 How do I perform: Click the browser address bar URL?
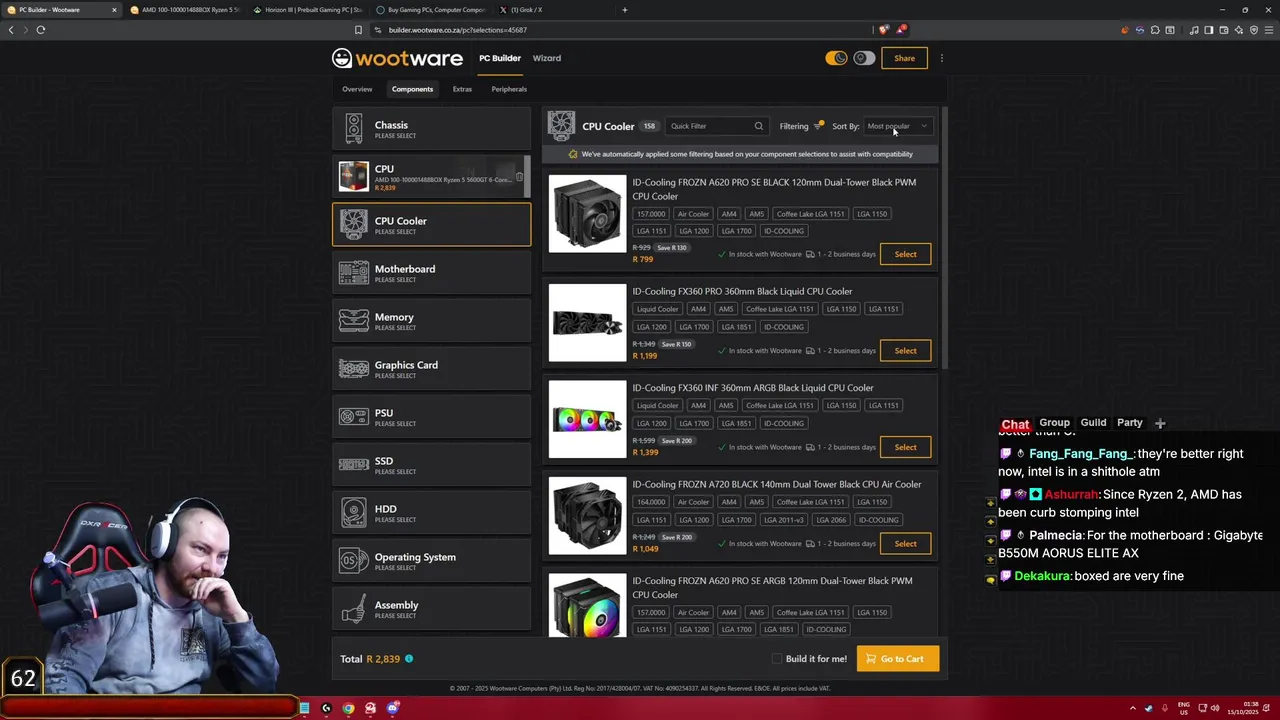point(458,30)
